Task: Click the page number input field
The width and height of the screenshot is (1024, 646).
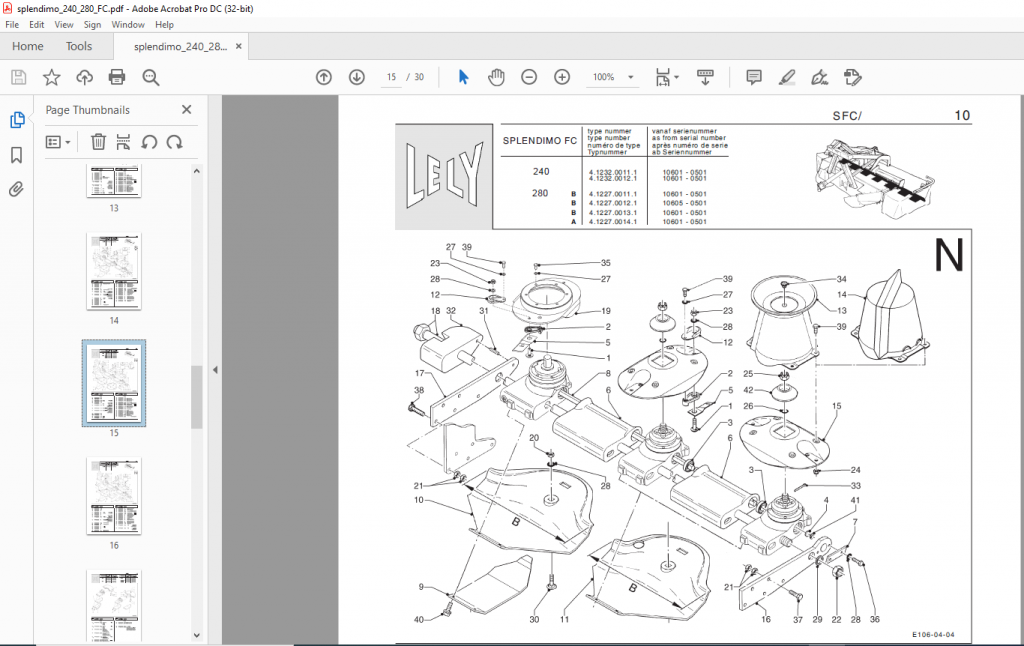Action: 391,77
